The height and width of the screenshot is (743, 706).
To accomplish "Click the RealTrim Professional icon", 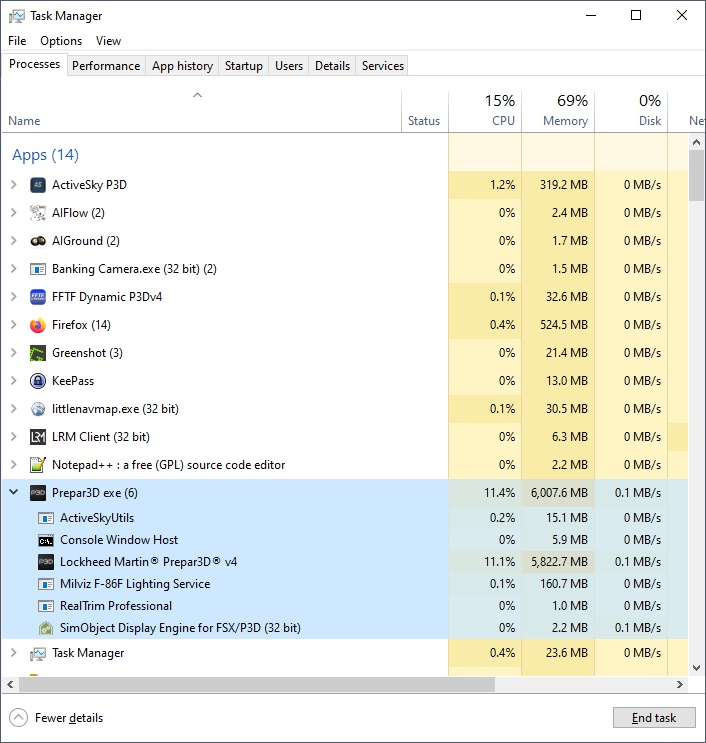I will coord(46,606).
